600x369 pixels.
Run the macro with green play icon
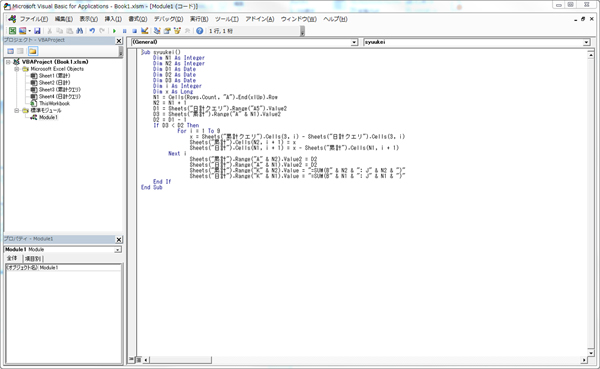(x=114, y=31)
